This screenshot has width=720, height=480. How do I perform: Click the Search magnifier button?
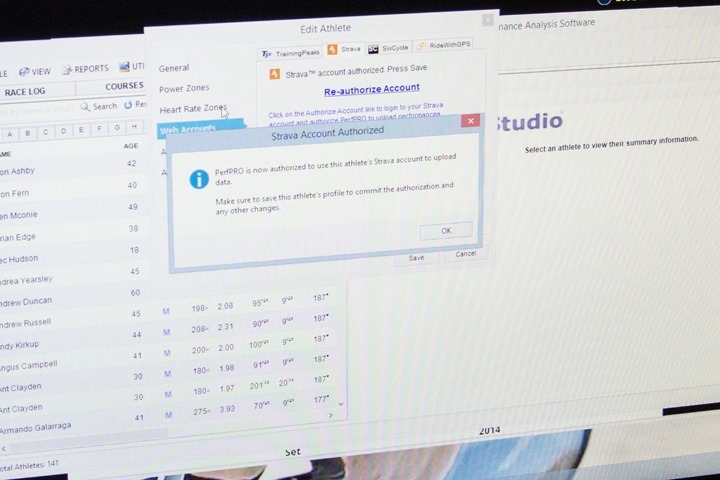(98, 107)
